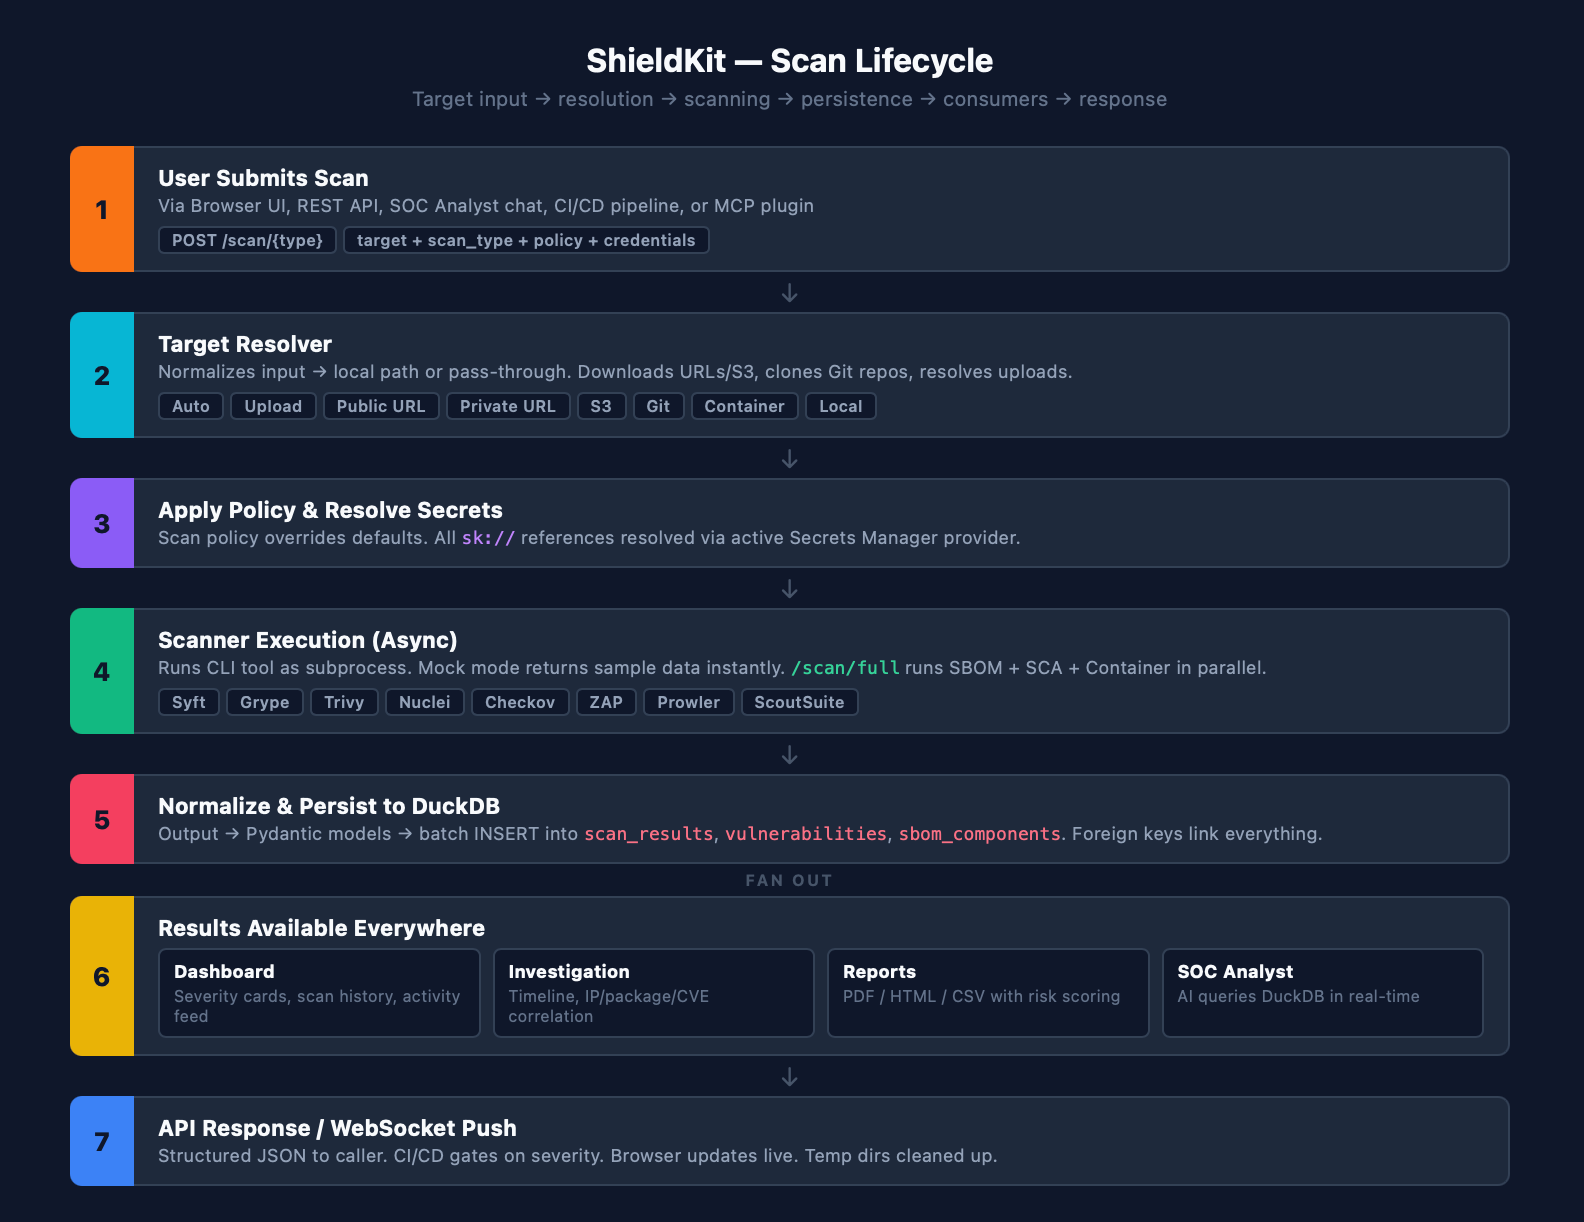Click the arrow below User Submits Scan

pos(789,293)
